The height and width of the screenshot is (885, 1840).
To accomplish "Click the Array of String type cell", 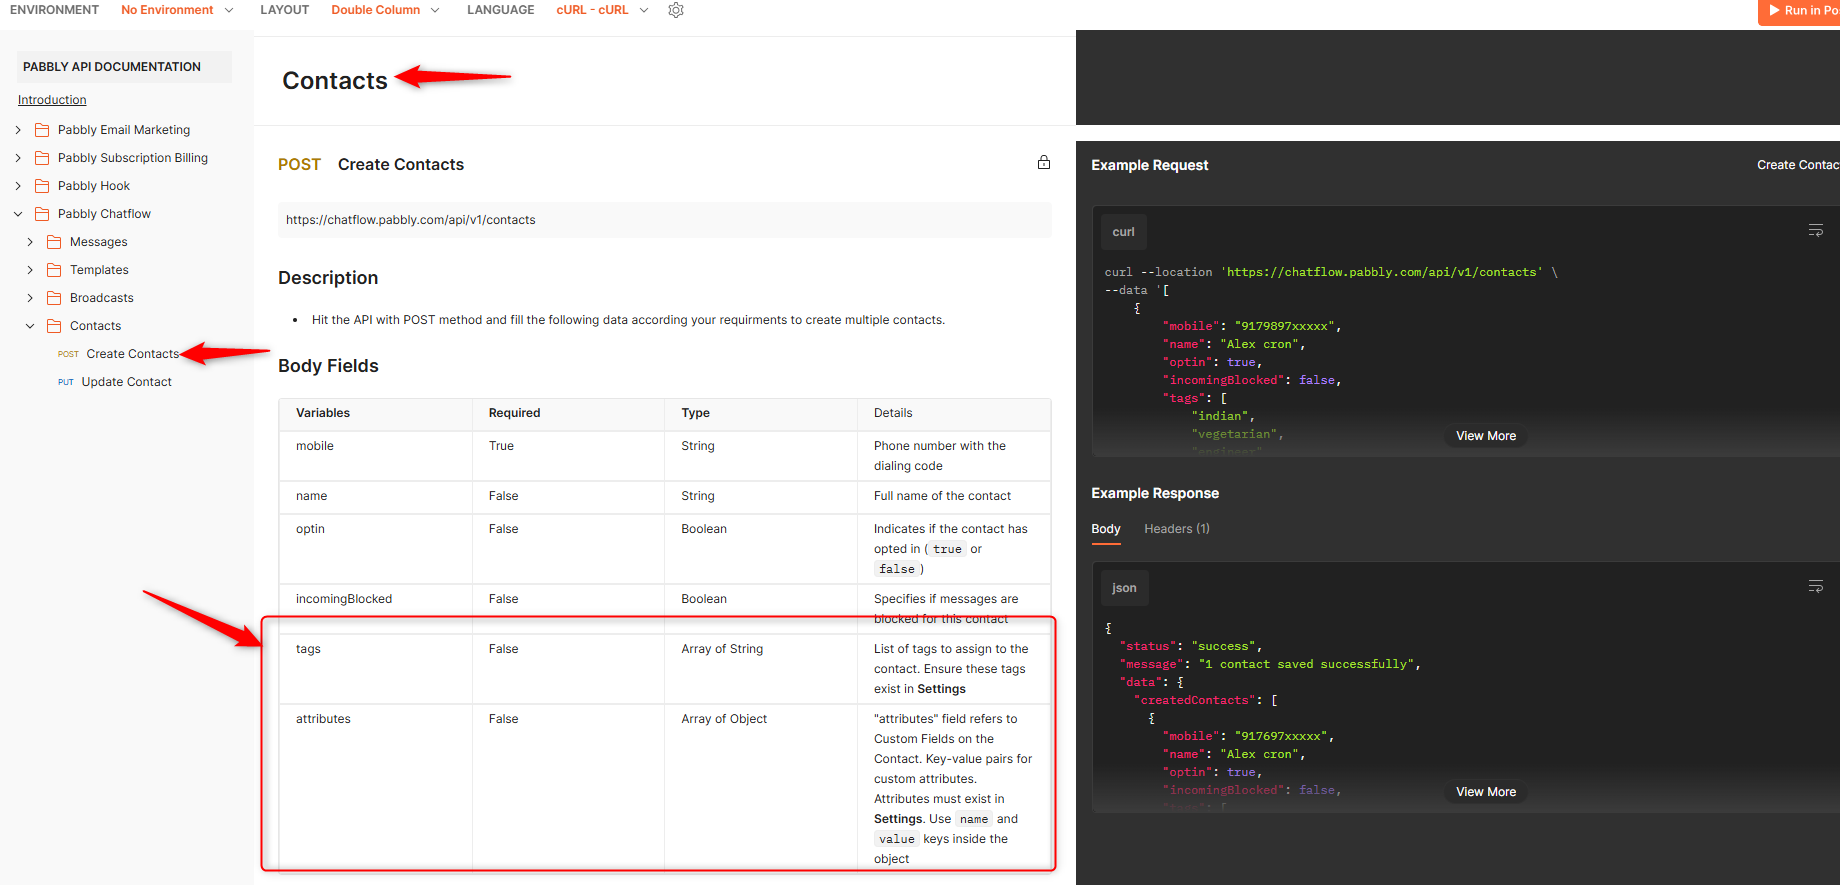I will point(761,669).
